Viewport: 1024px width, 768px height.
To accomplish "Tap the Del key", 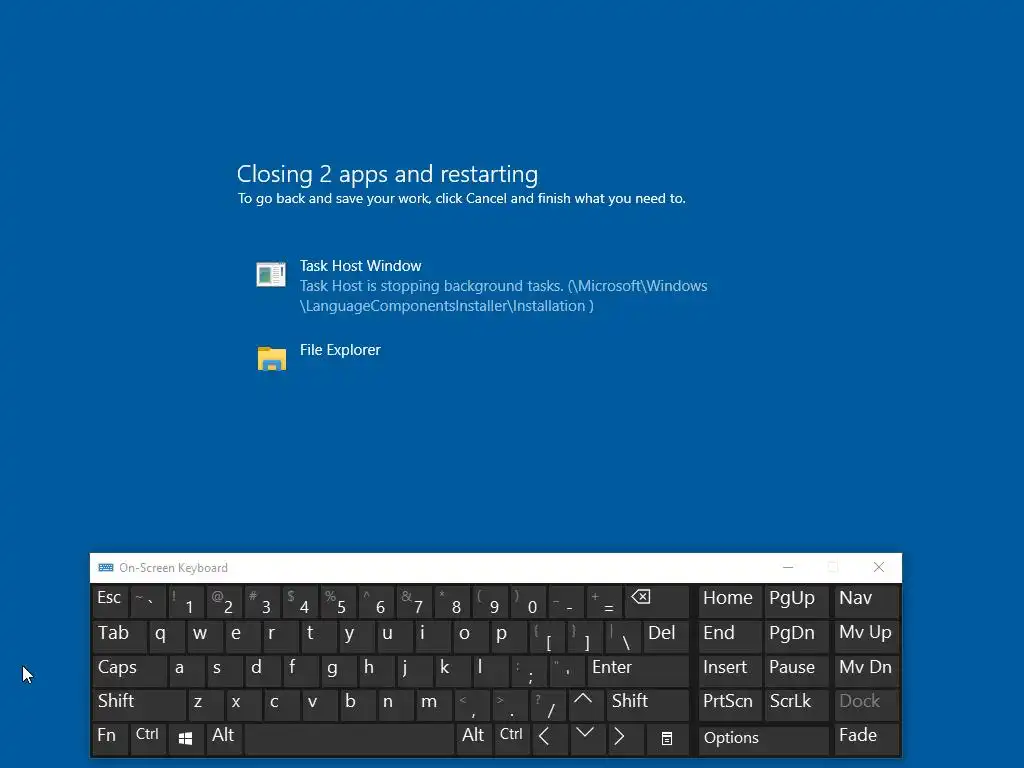I will coord(666,635).
